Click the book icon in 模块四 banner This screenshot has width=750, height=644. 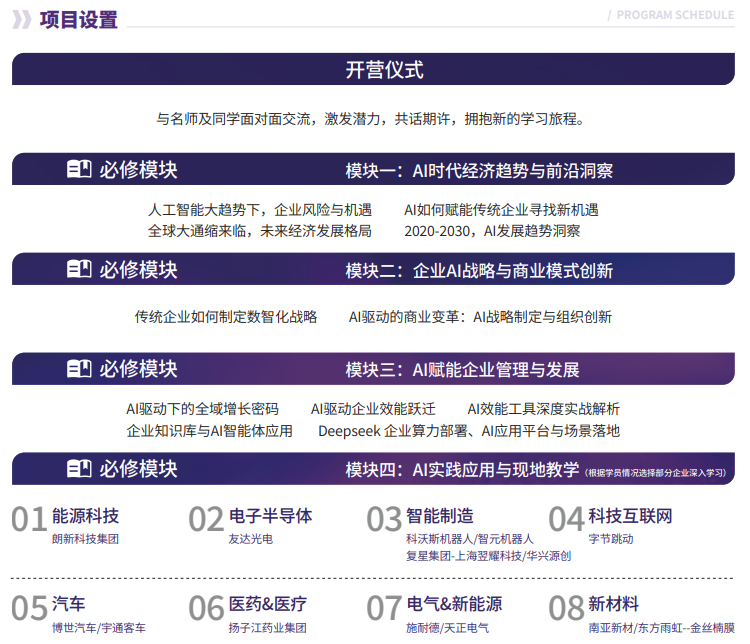[79, 468]
